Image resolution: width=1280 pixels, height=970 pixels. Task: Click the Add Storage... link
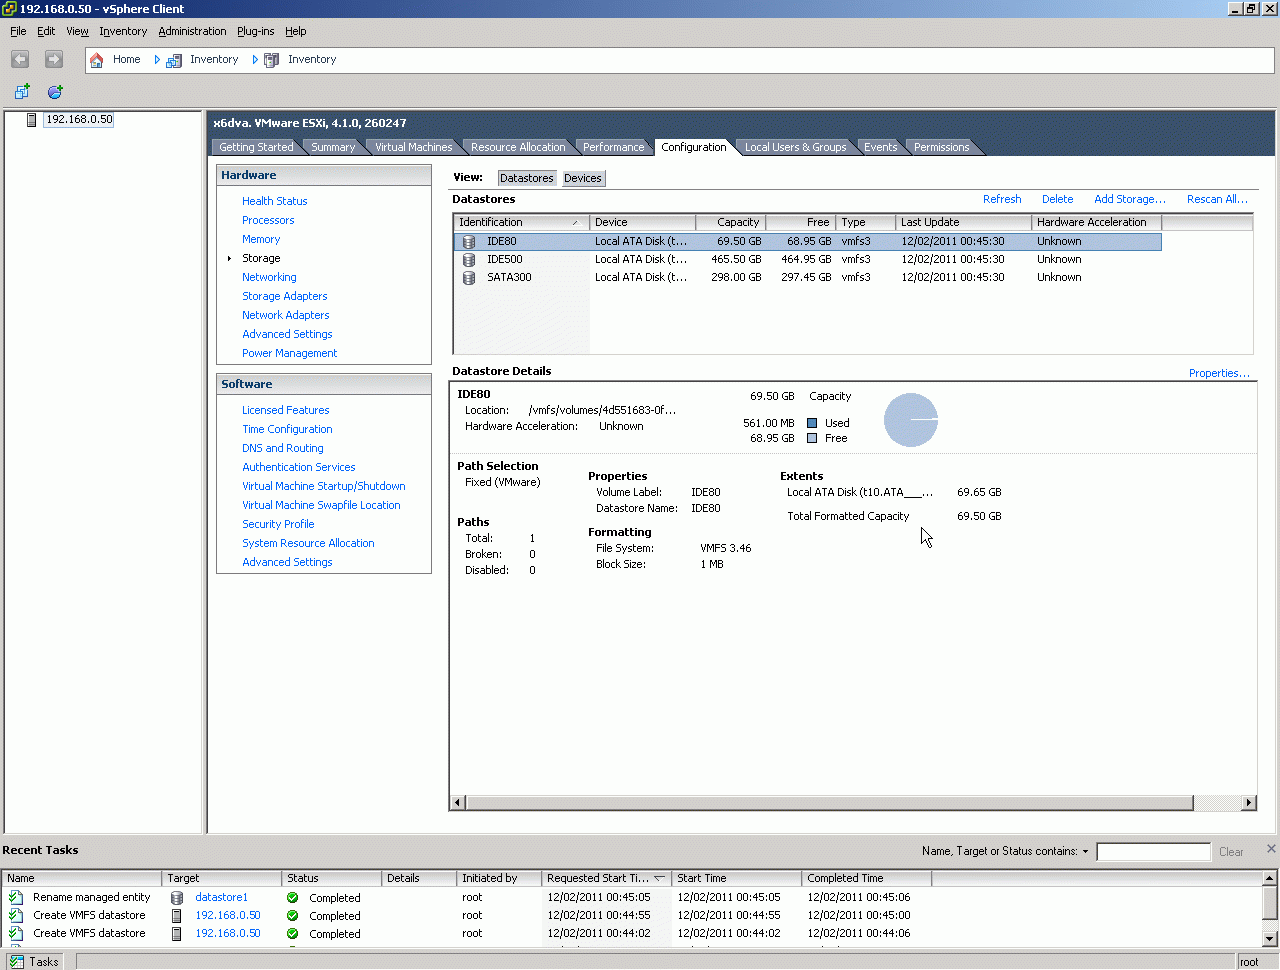point(1130,199)
